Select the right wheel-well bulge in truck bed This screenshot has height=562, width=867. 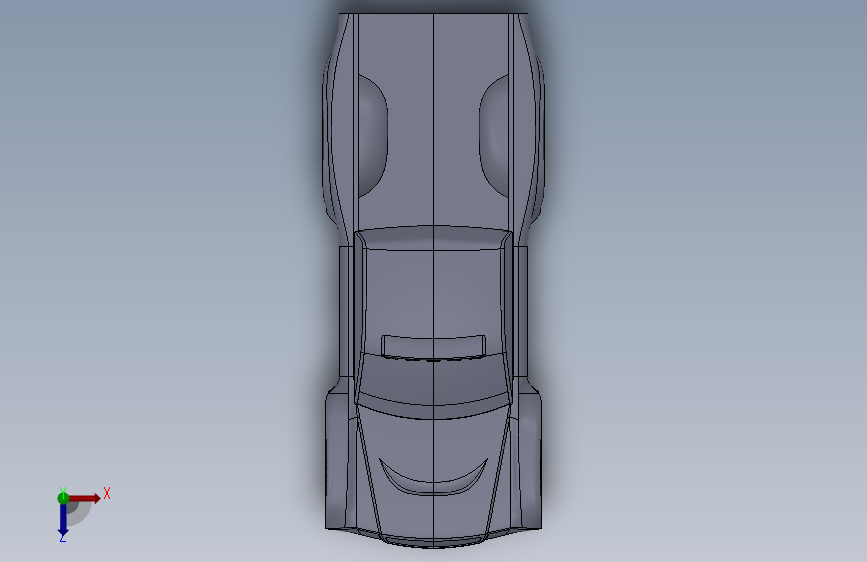494,137
